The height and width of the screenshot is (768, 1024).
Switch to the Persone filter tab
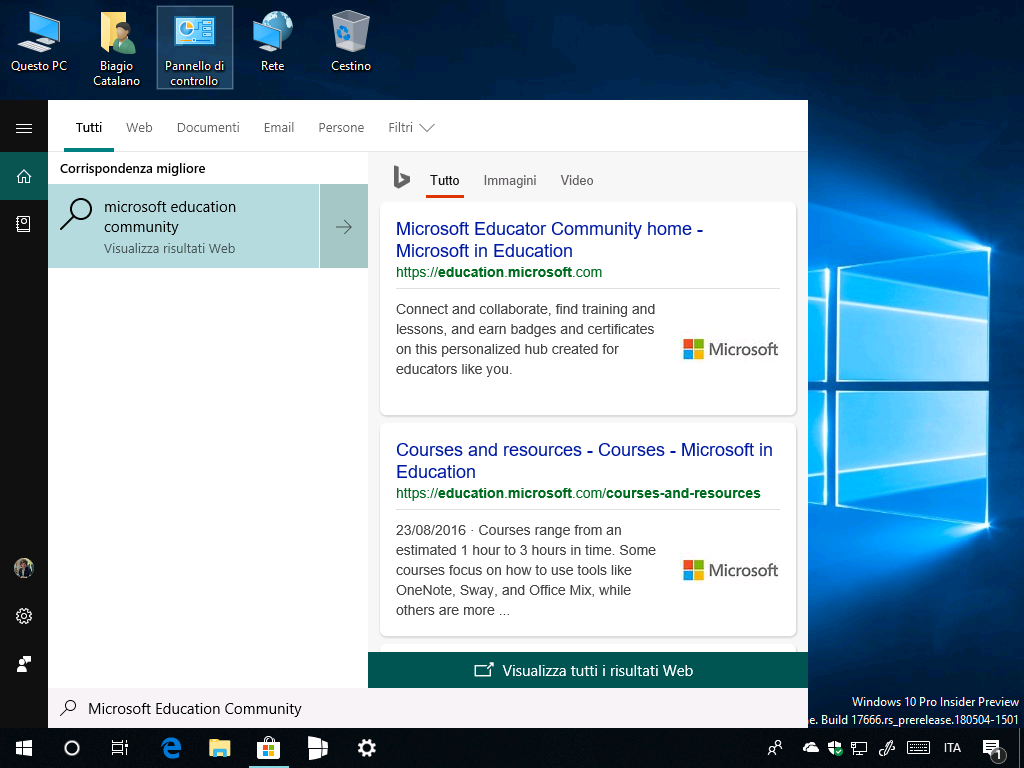click(x=341, y=127)
